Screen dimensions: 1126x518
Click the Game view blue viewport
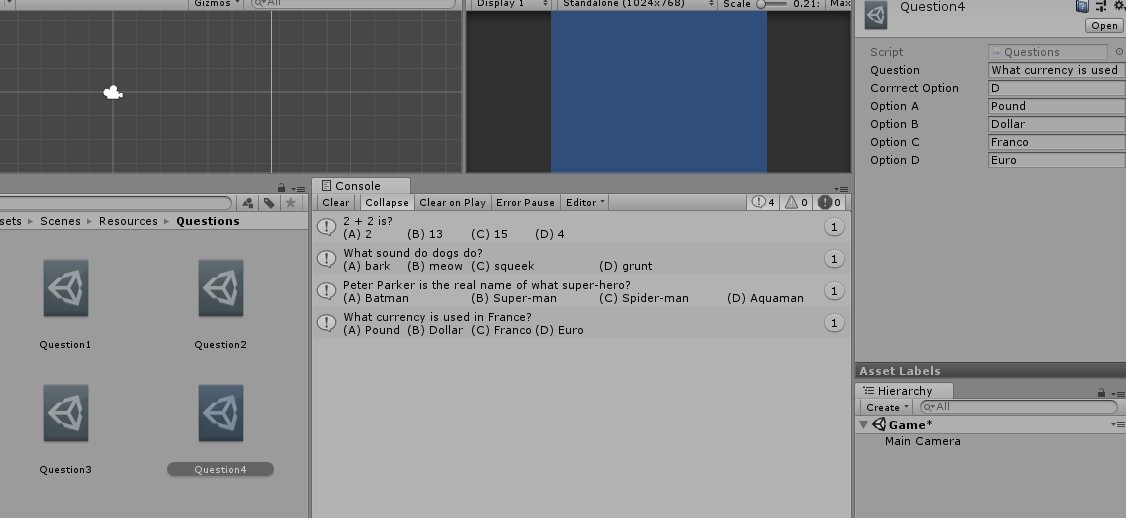pos(659,91)
